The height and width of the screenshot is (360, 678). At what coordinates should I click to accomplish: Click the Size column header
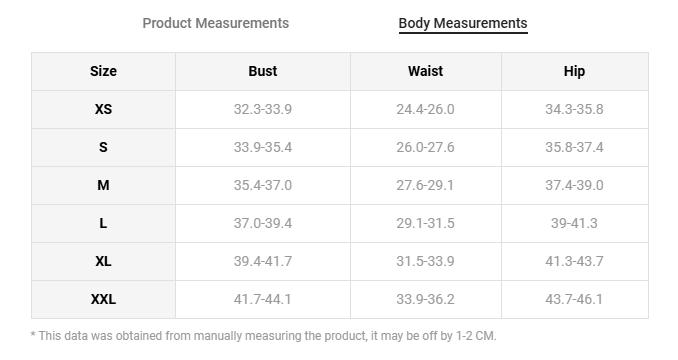click(x=103, y=71)
